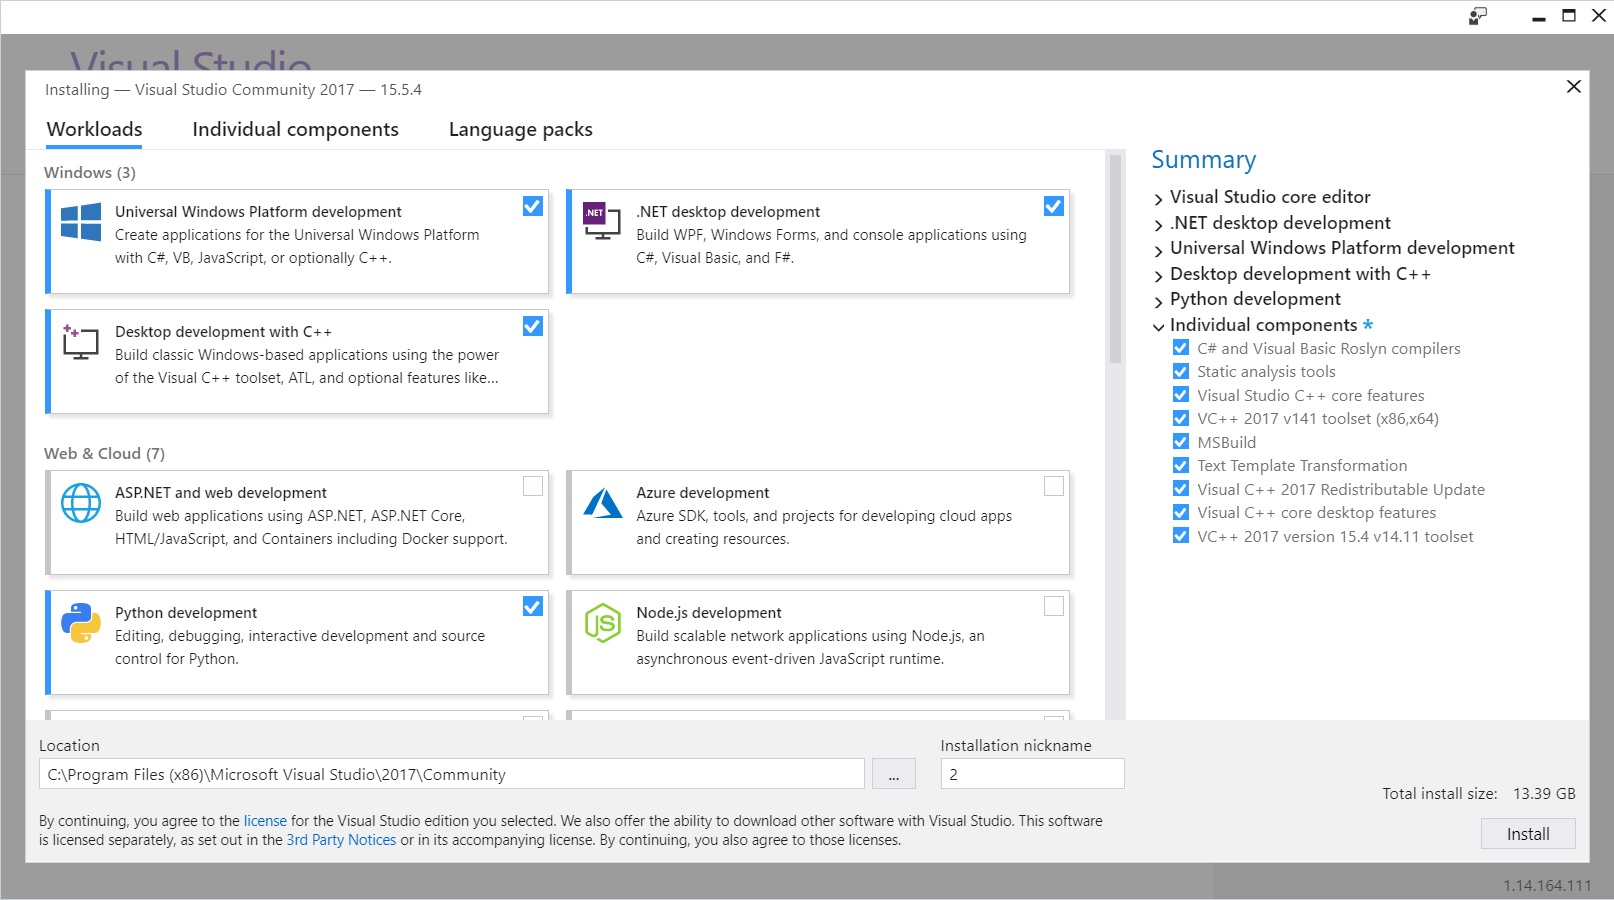Viewport: 1614px width, 900px height.
Task: Browse for install location with ... button
Action: click(894, 774)
